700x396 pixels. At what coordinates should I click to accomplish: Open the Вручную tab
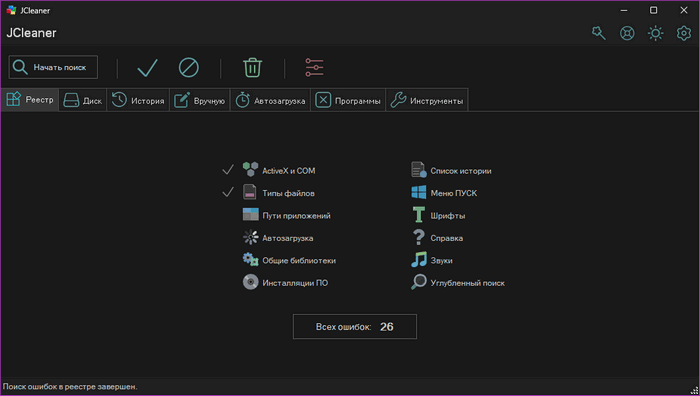(x=200, y=100)
